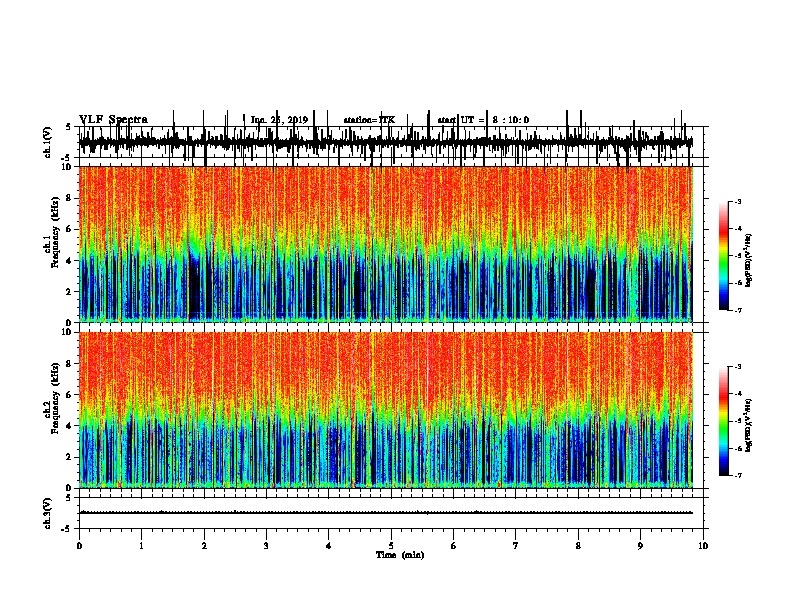Click the ch.3(V) axis label
This screenshot has width=792, height=612.
click(x=48, y=513)
